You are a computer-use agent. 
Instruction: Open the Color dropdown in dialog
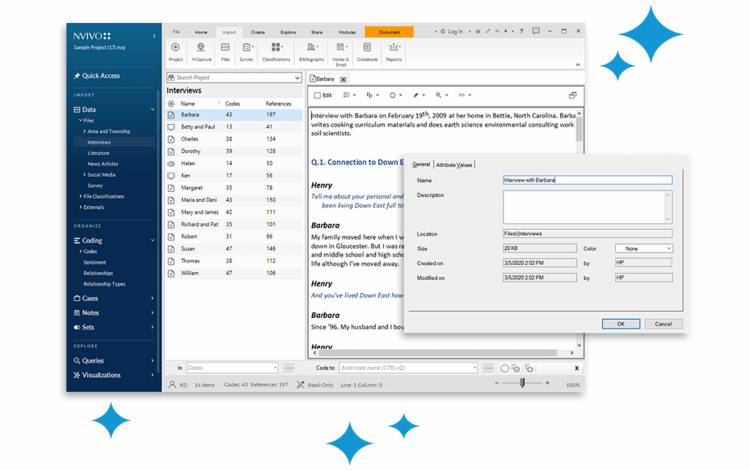[644, 249]
